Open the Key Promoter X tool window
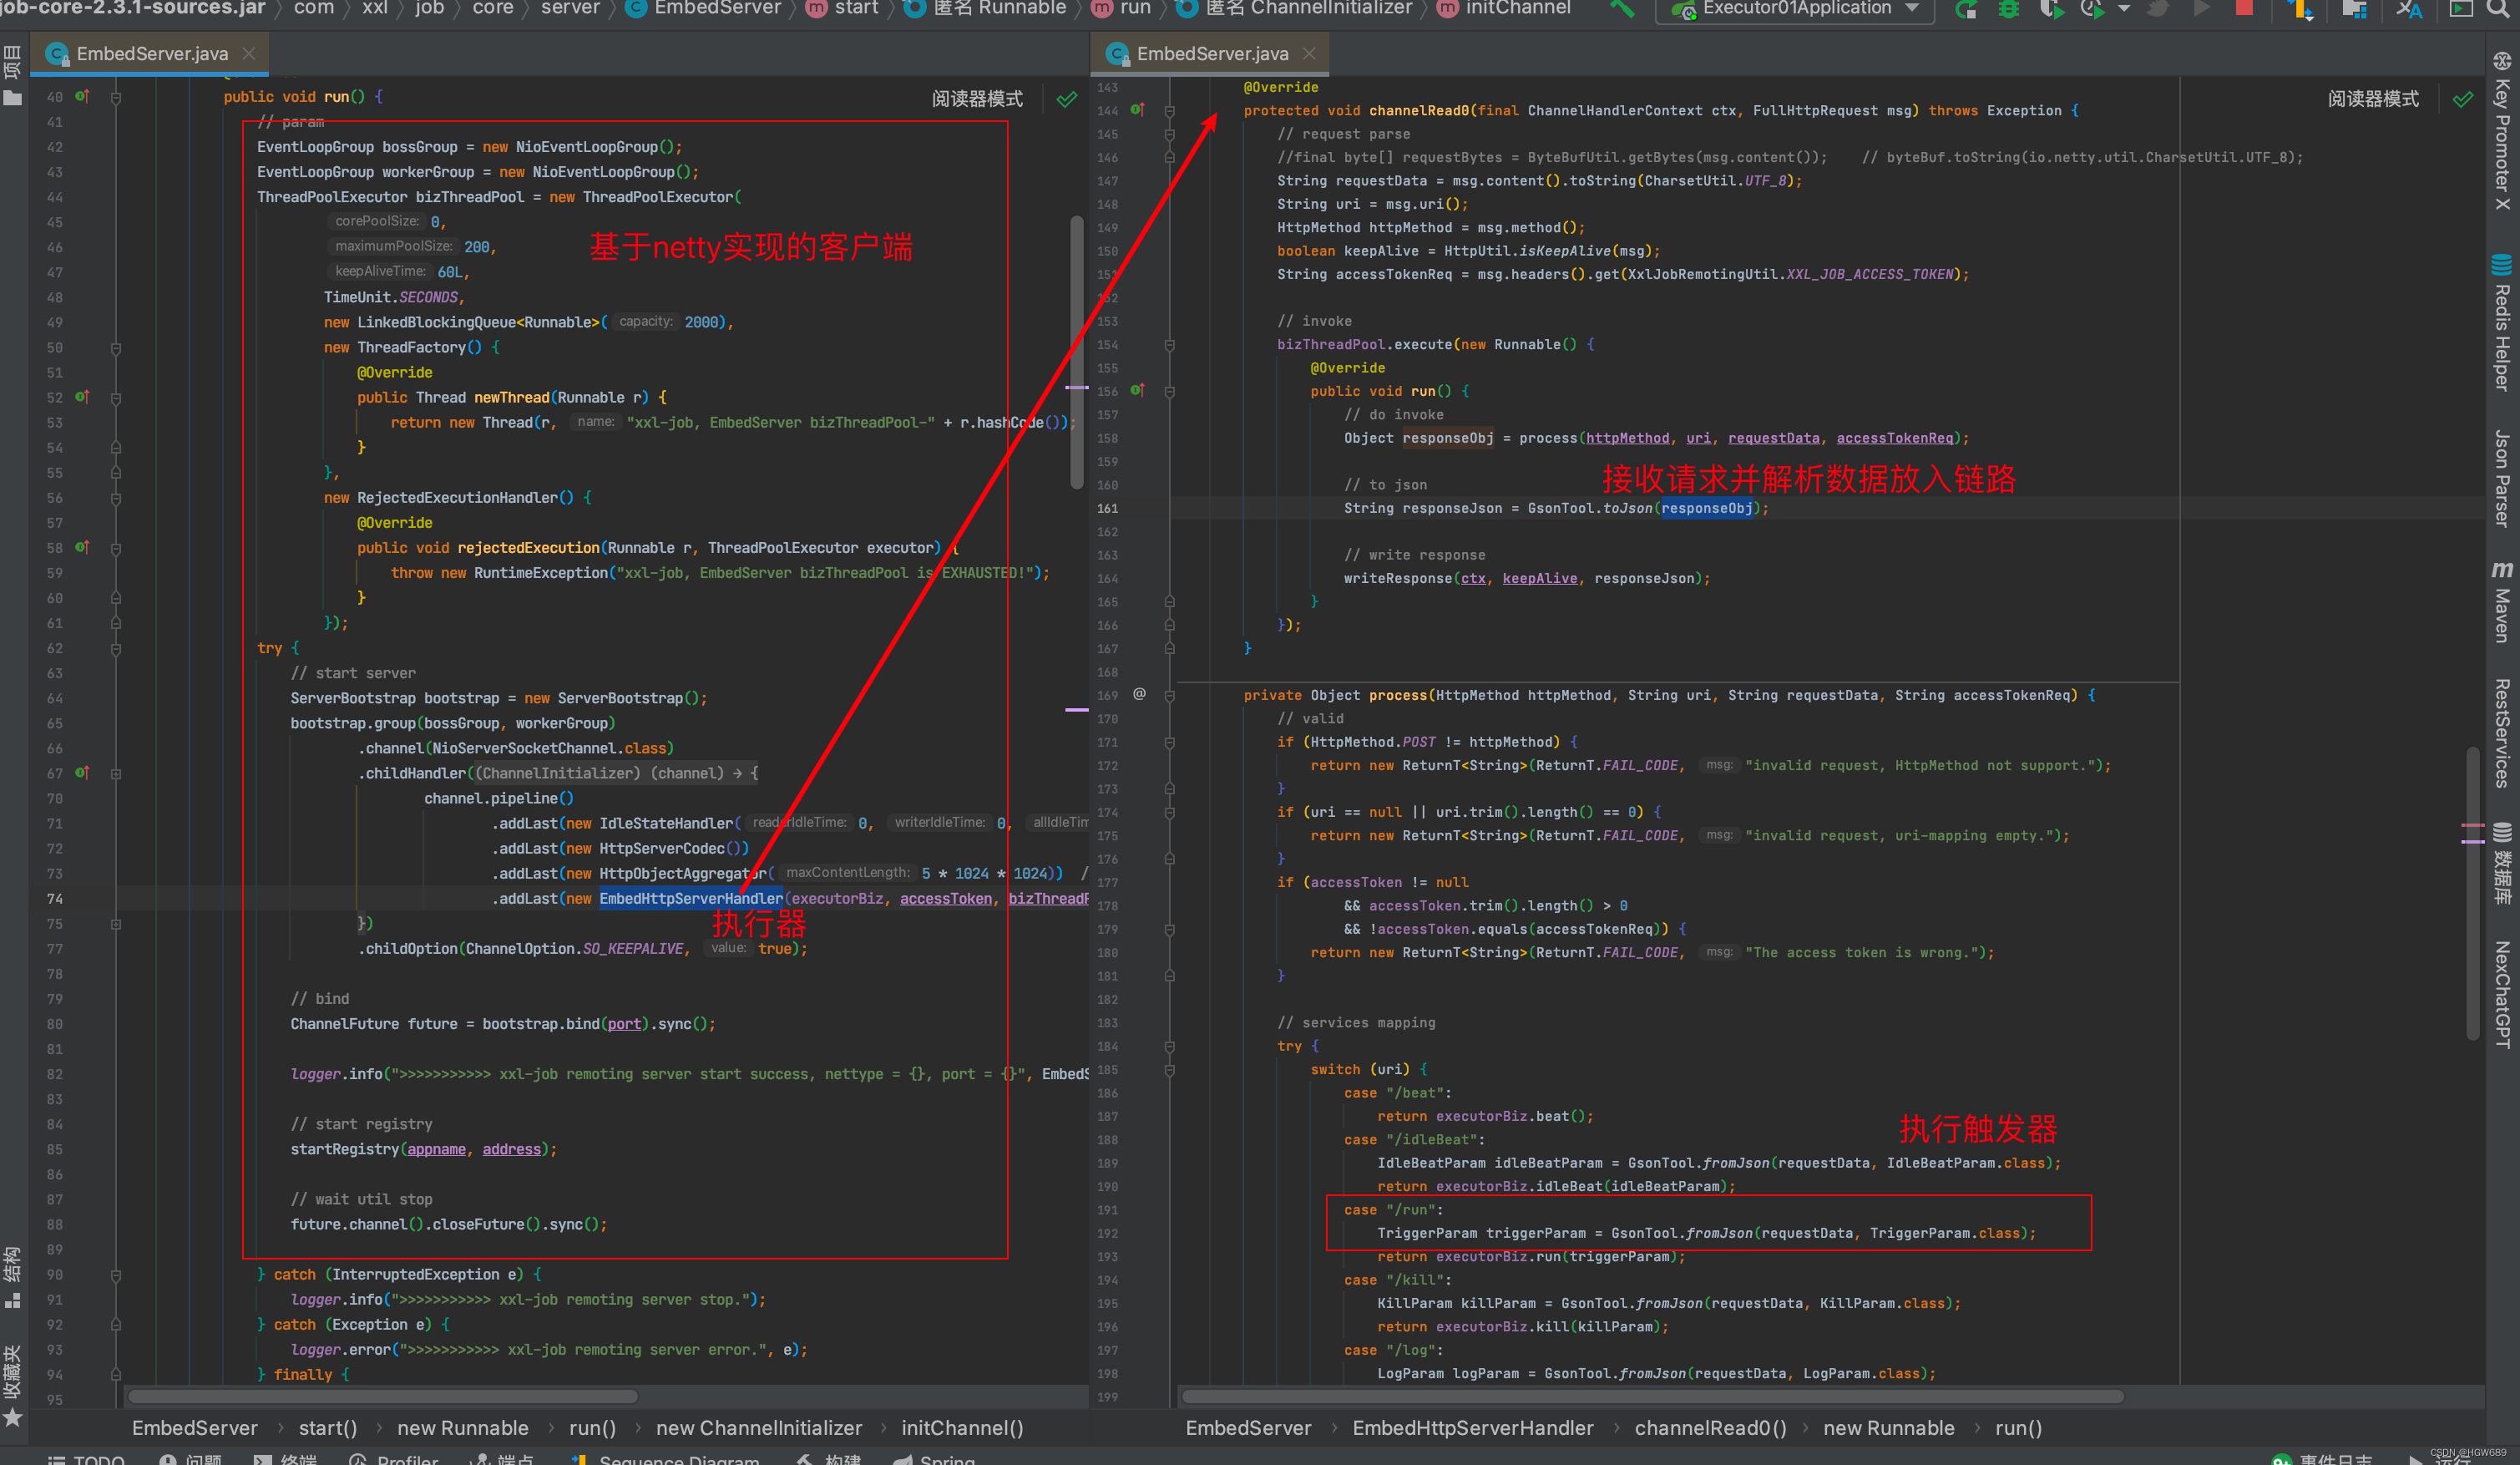 [x=2502, y=131]
